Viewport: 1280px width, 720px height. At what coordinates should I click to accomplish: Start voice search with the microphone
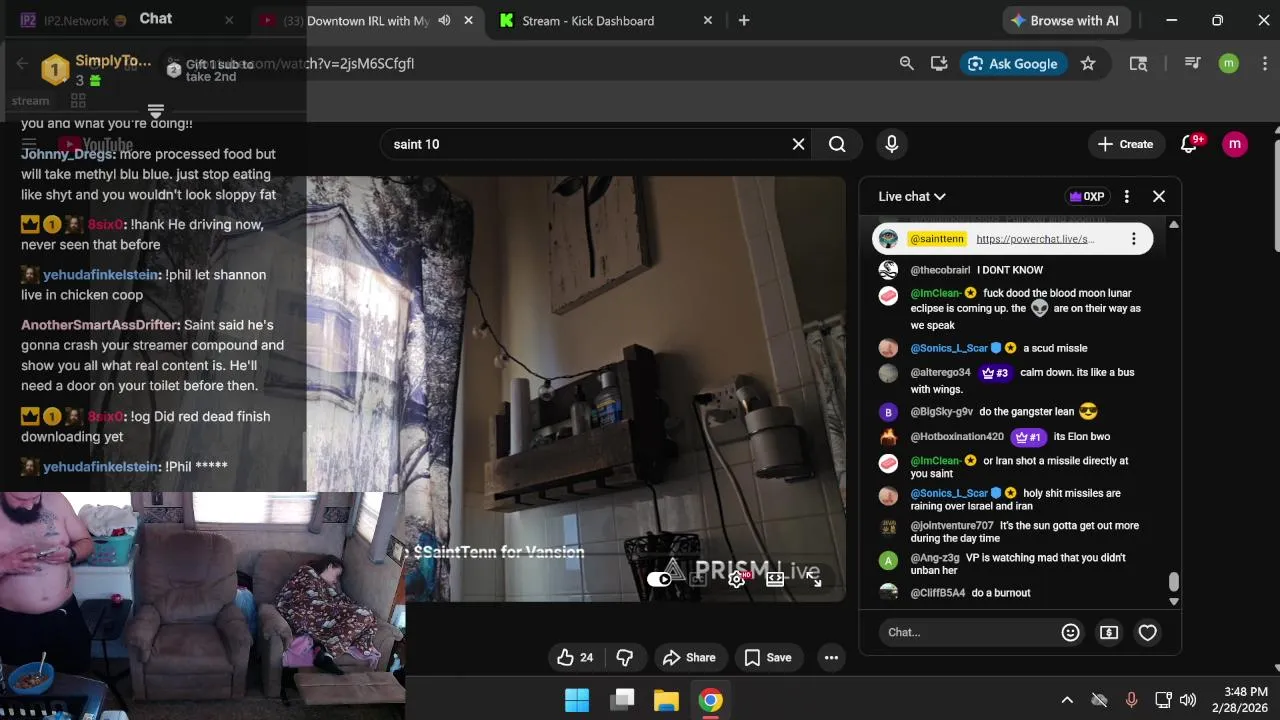point(891,144)
